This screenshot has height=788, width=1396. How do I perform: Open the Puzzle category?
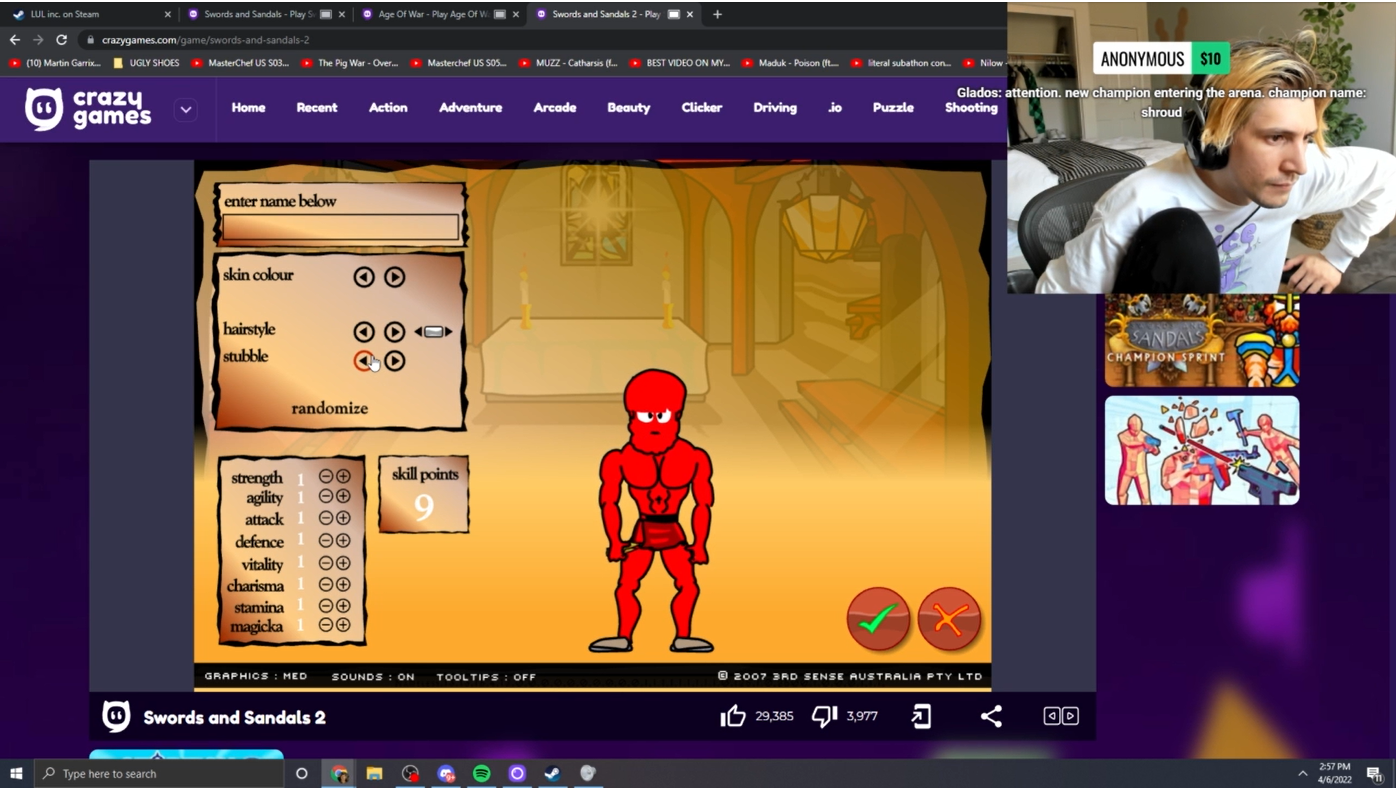[893, 107]
